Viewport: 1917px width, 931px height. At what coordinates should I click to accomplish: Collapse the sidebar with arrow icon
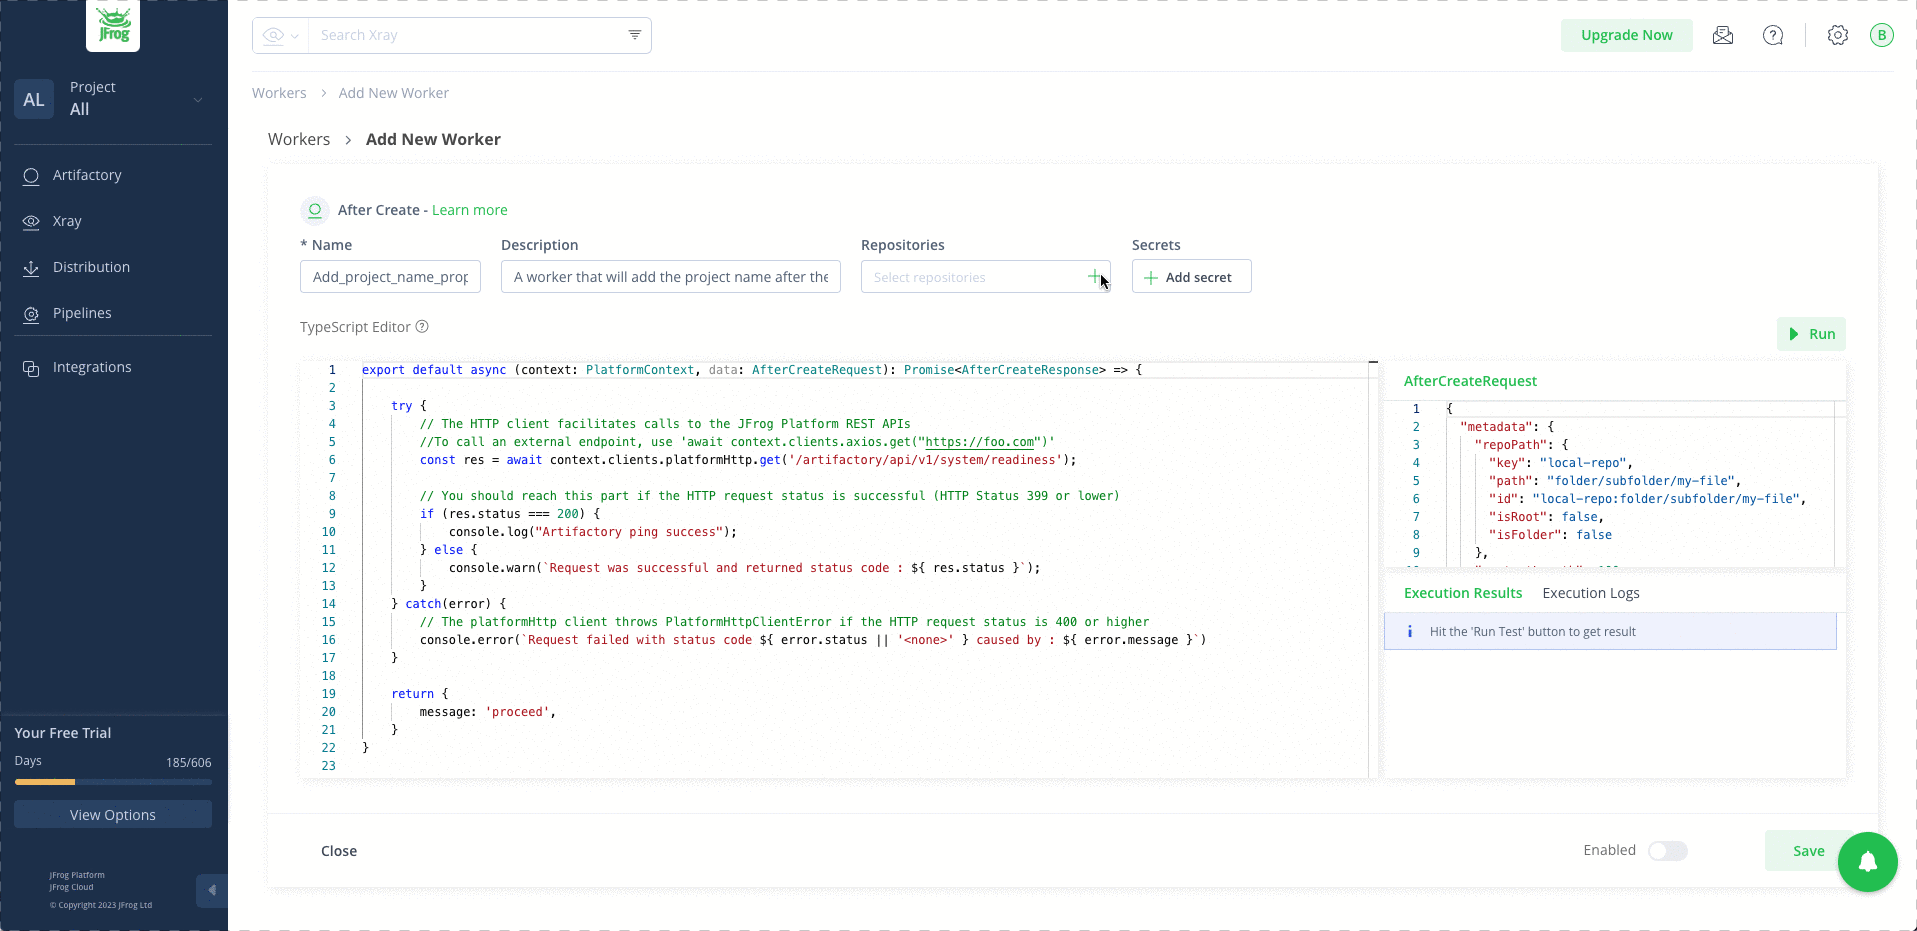click(x=211, y=890)
